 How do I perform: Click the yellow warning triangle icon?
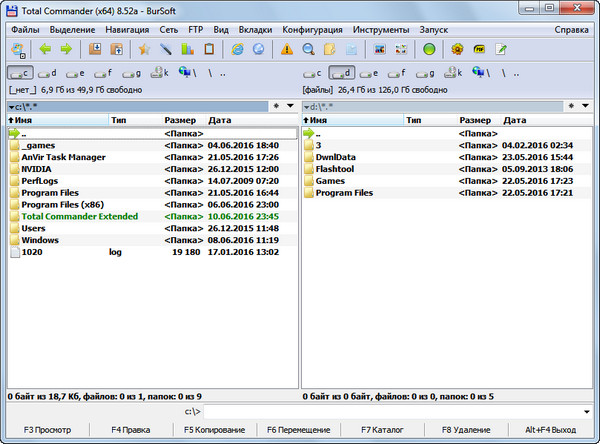[x=286, y=49]
